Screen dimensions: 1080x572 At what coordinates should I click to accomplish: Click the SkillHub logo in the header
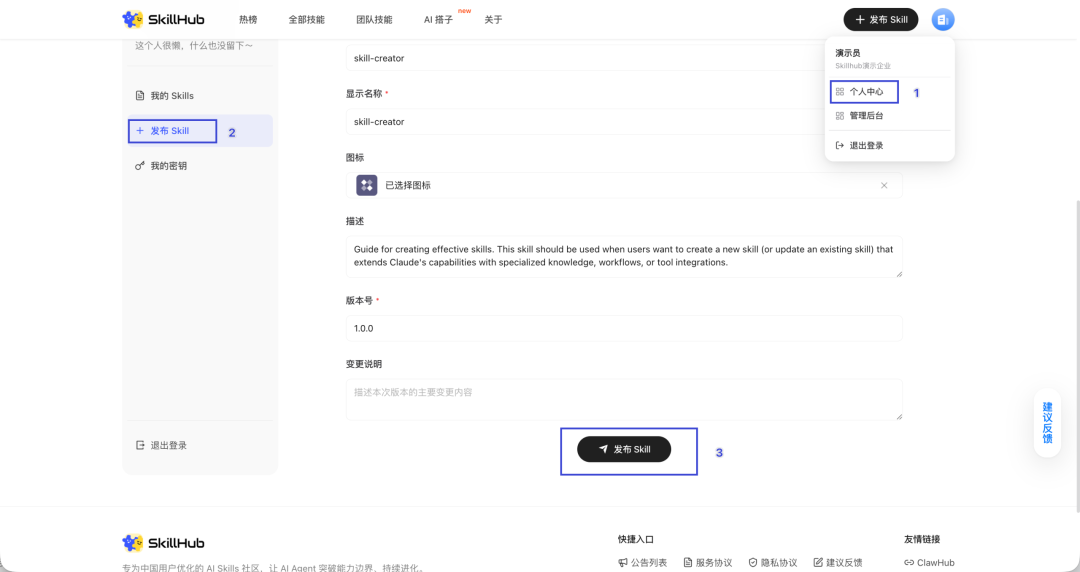[x=163, y=19]
